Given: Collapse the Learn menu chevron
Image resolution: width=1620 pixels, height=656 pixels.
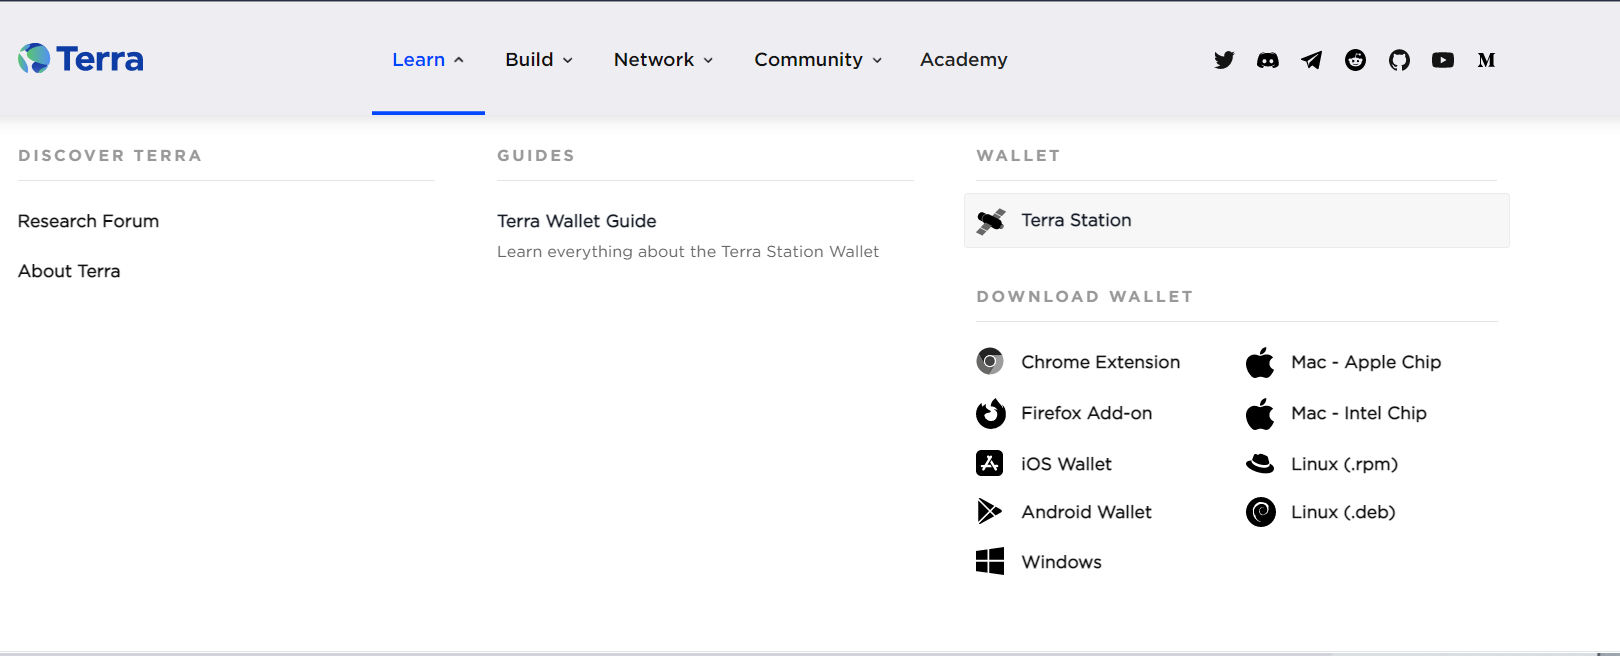Looking at the screenshot, I should click(459, 60).
